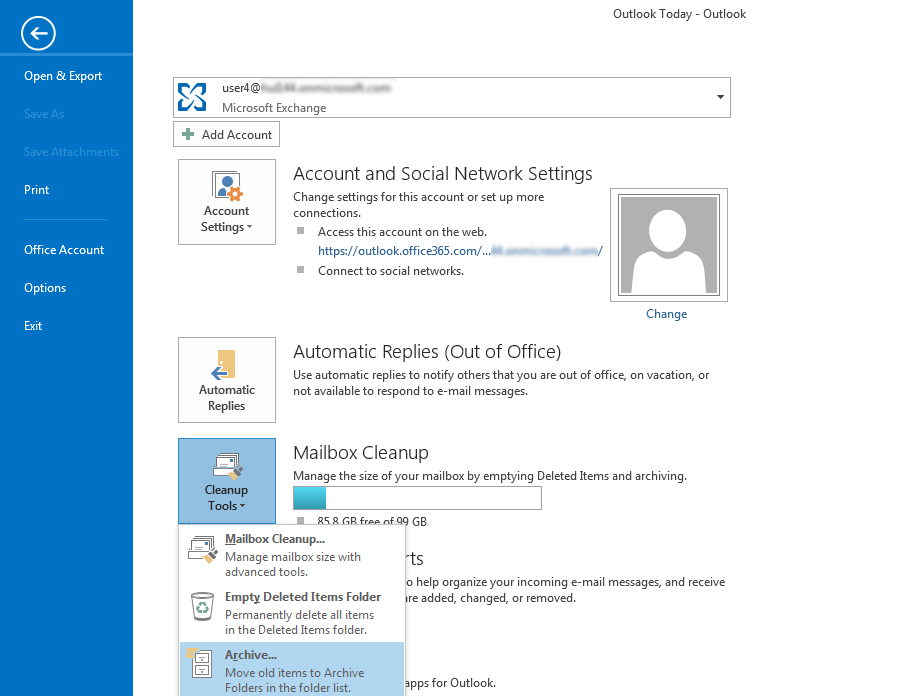
Task: Open the Open & Export page
Action: [63, 76]
